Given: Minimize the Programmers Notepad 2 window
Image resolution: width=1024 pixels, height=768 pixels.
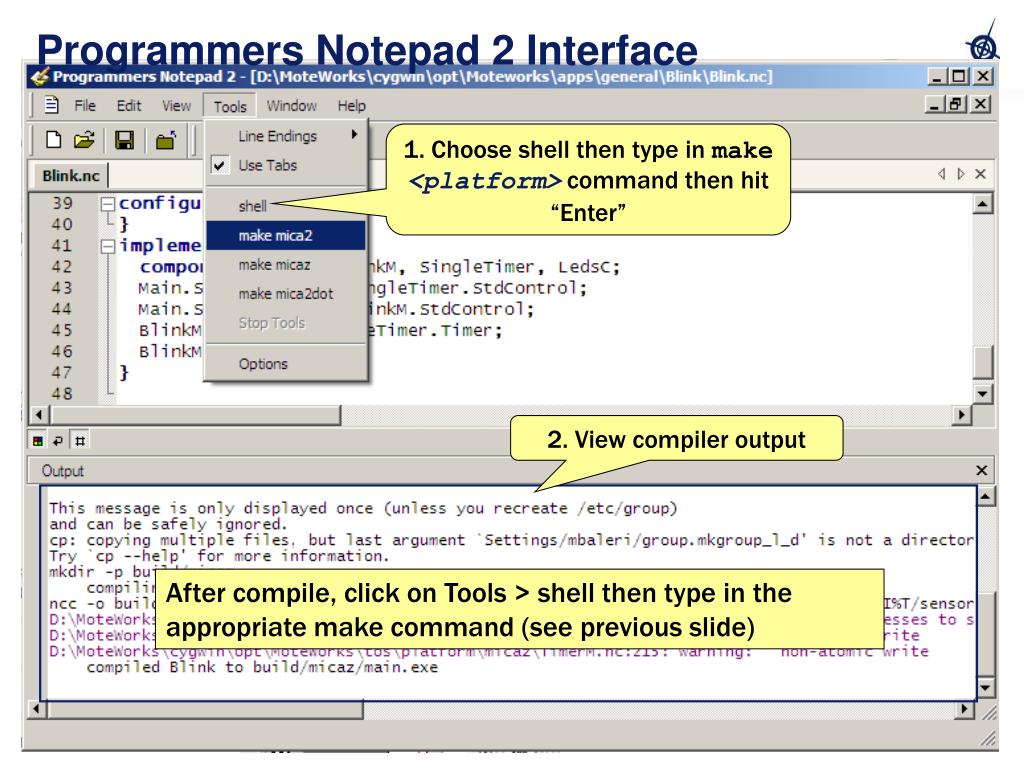Looking at the screenshot, I should (937, 76).
